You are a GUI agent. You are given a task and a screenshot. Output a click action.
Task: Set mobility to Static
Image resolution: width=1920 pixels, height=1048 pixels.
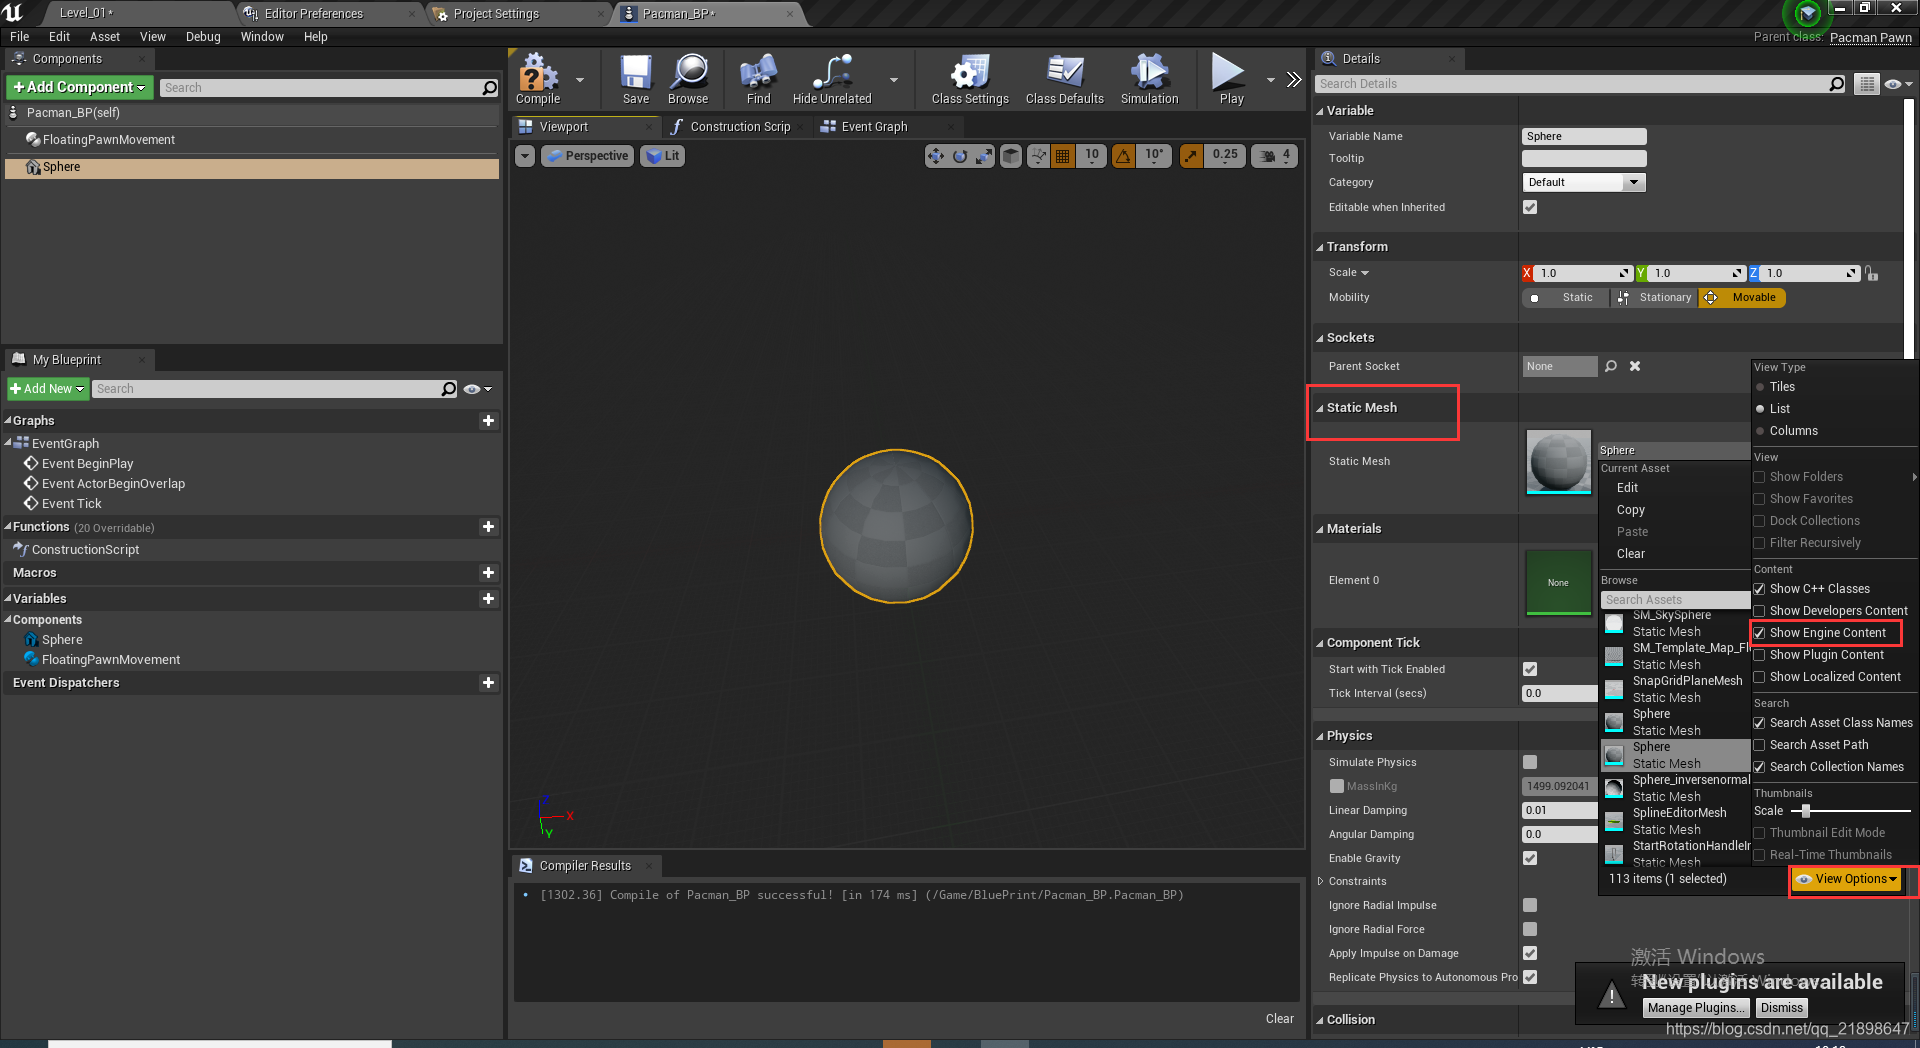[x=1566, y=298]
